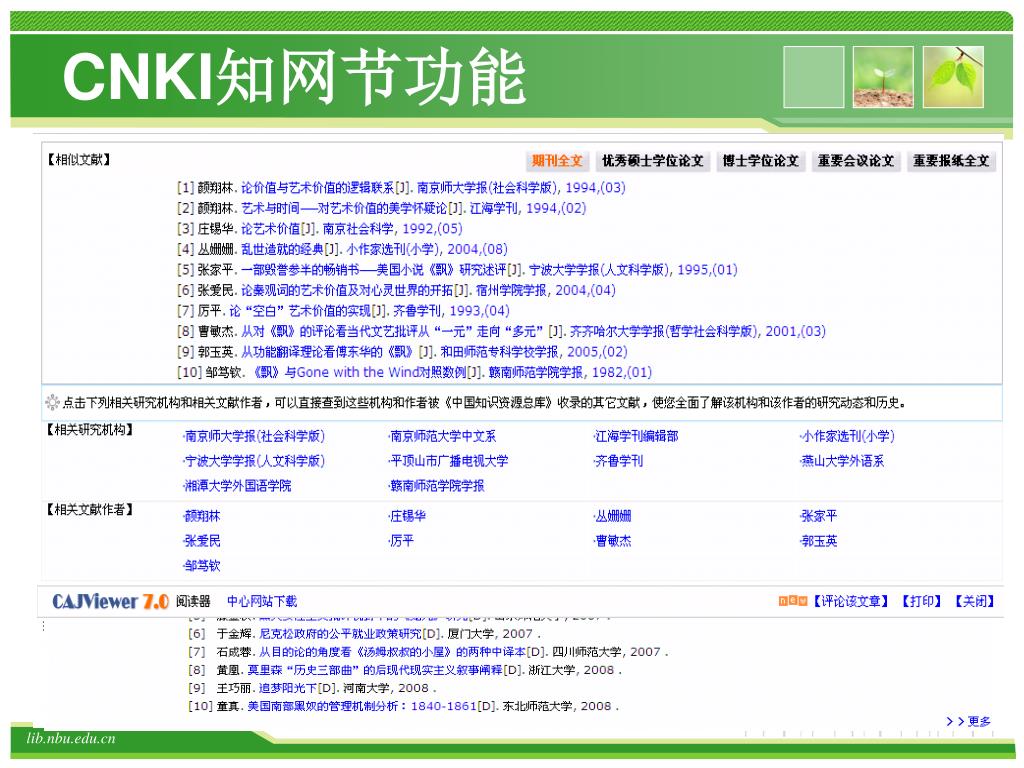Image resolution: width=1024 pixels, height=768 pixels.
Task: Select the 期刊全文 tab
Action: click(x=556, y=161)
